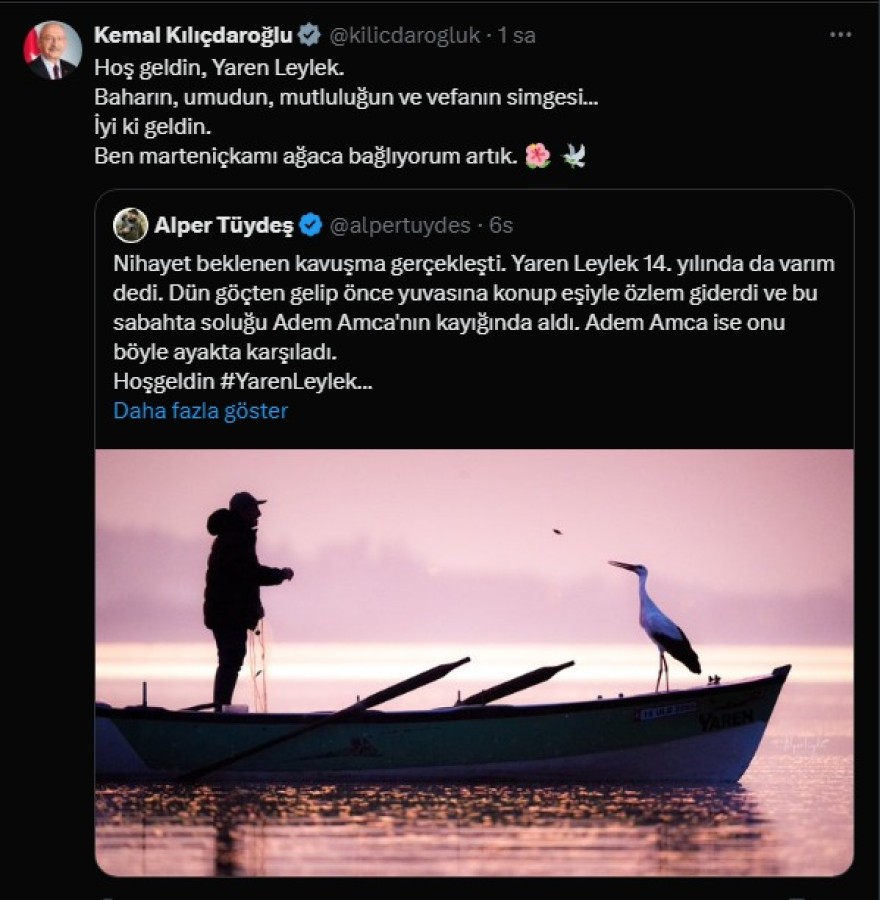Click the stork standing on the boat

[x=660, y=622]
